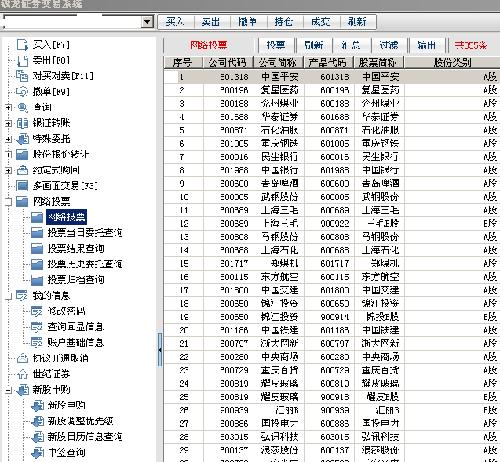Image resolution: width=500 pixels, height=462 pixels.
Task: Sort by the 公司代码 column header
Action: pos(228,63)
